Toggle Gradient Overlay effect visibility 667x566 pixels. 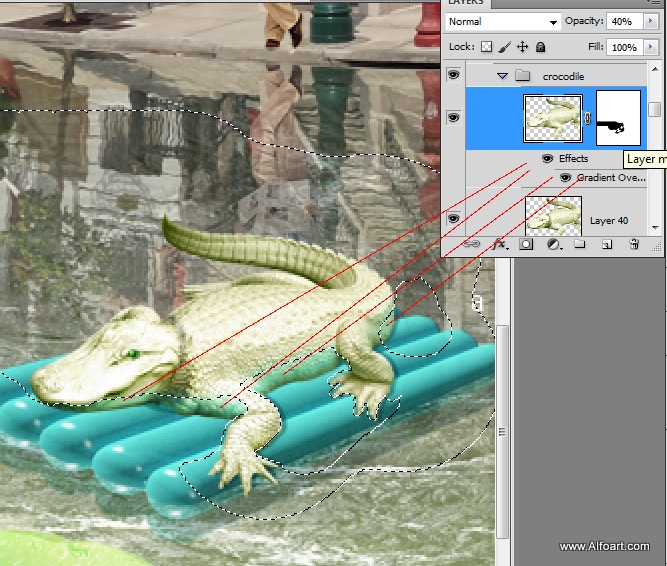pyautogui.click(x=565, y=177)
